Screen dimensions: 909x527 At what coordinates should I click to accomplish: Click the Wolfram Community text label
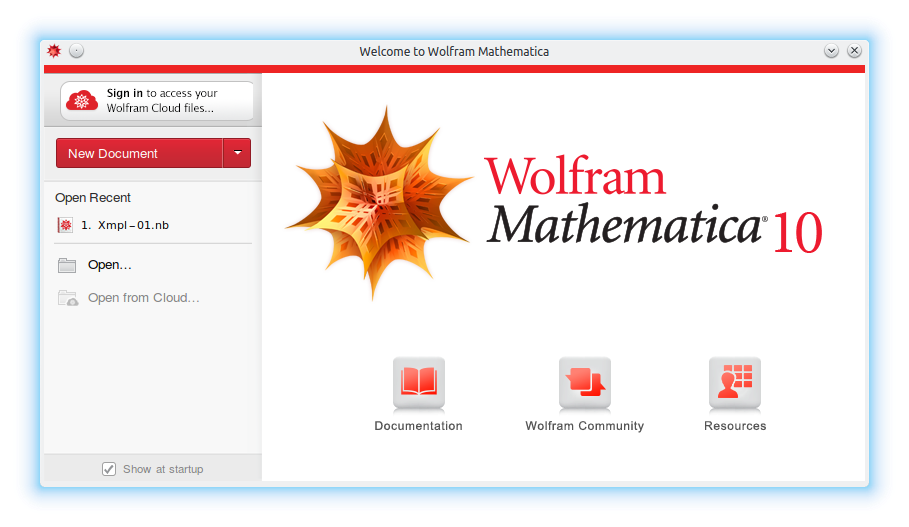click(x=584, y=426)
